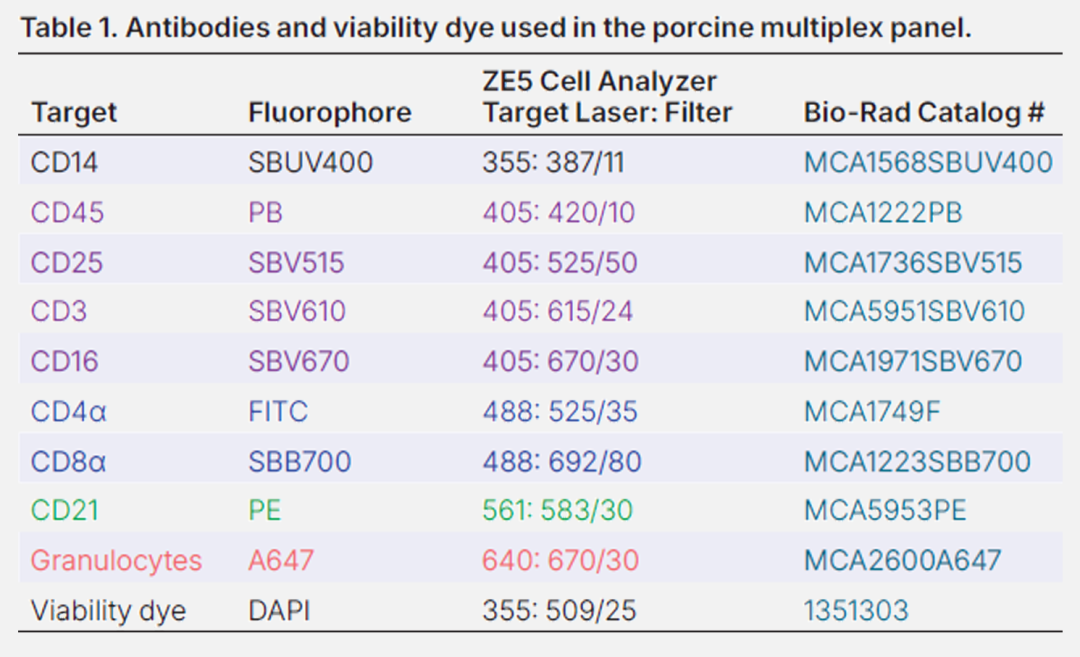Open the MCA1971SBV670 catalog link
The width and height of the screenshot is (1080, 657).
(913, 362)
